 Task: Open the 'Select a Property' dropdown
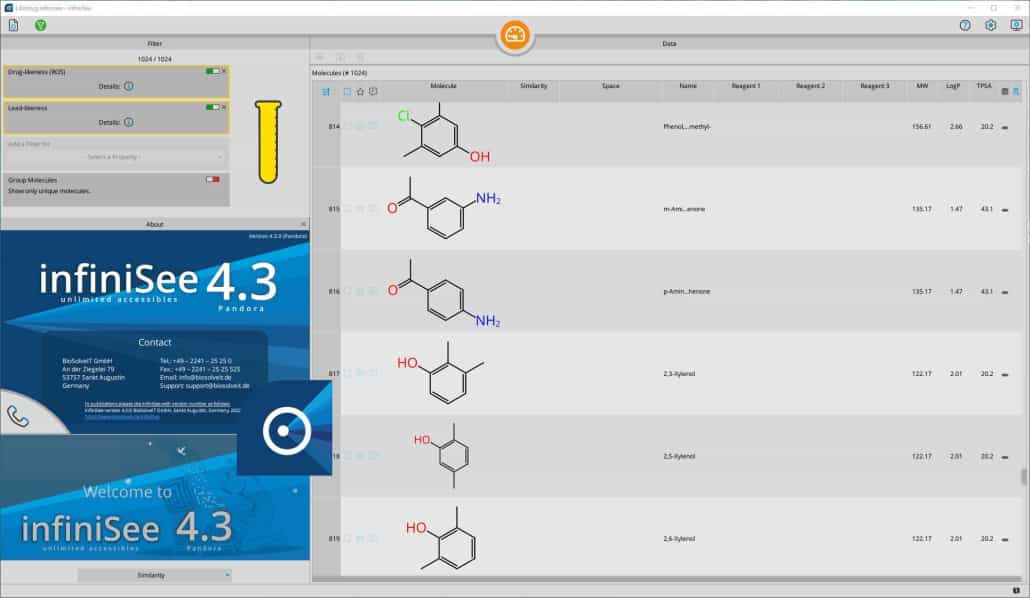[116, 157]
